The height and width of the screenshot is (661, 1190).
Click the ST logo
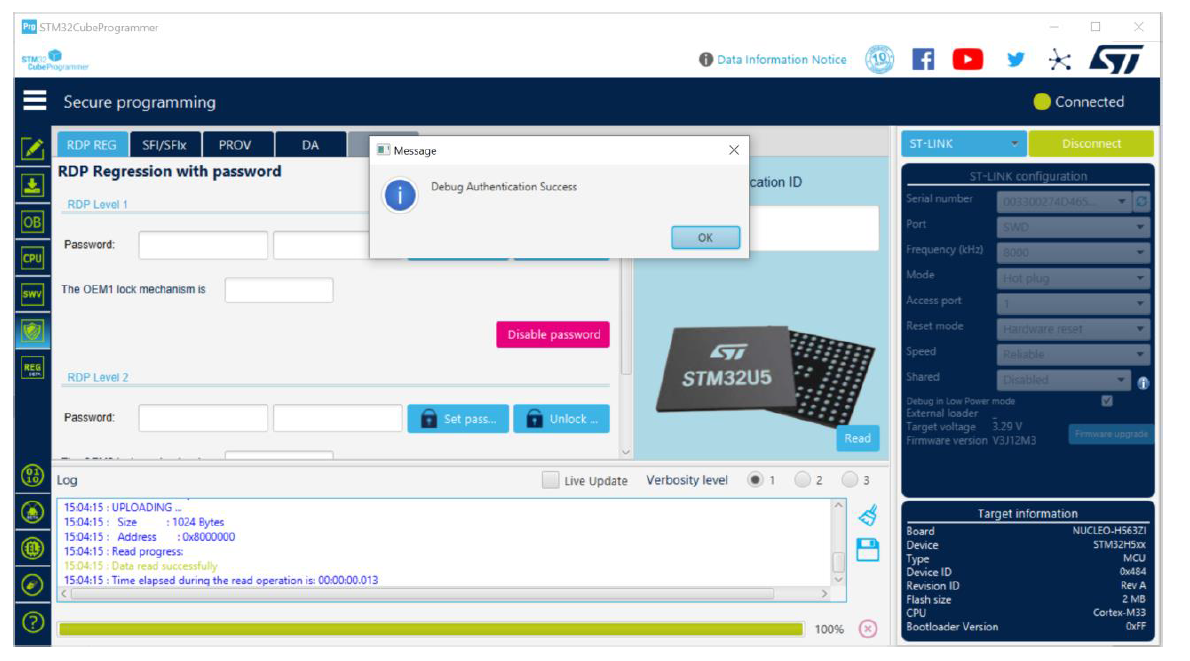[1116, 59]
